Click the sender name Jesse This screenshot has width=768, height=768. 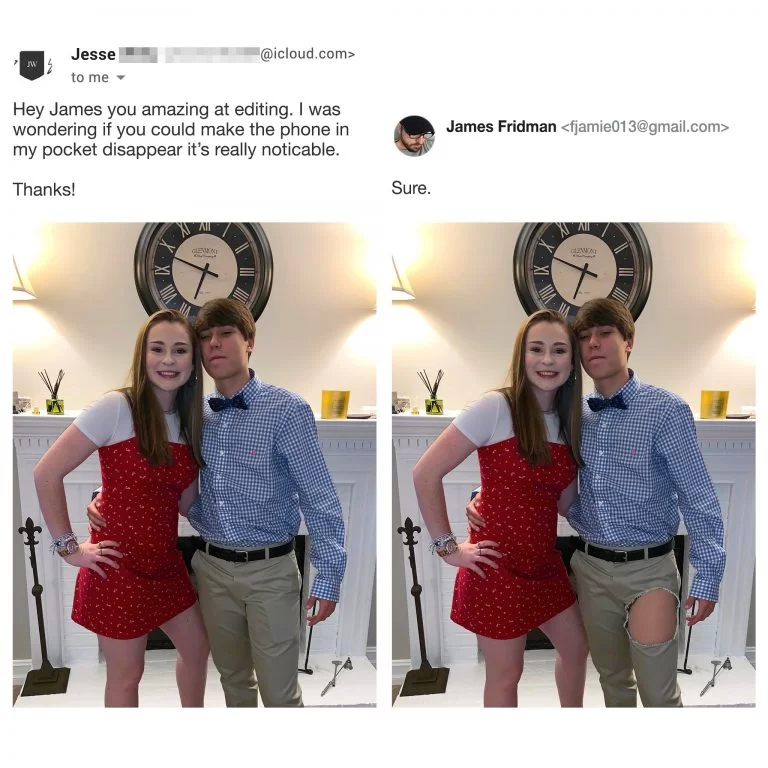pyautogui.click(x=93, y=54)
